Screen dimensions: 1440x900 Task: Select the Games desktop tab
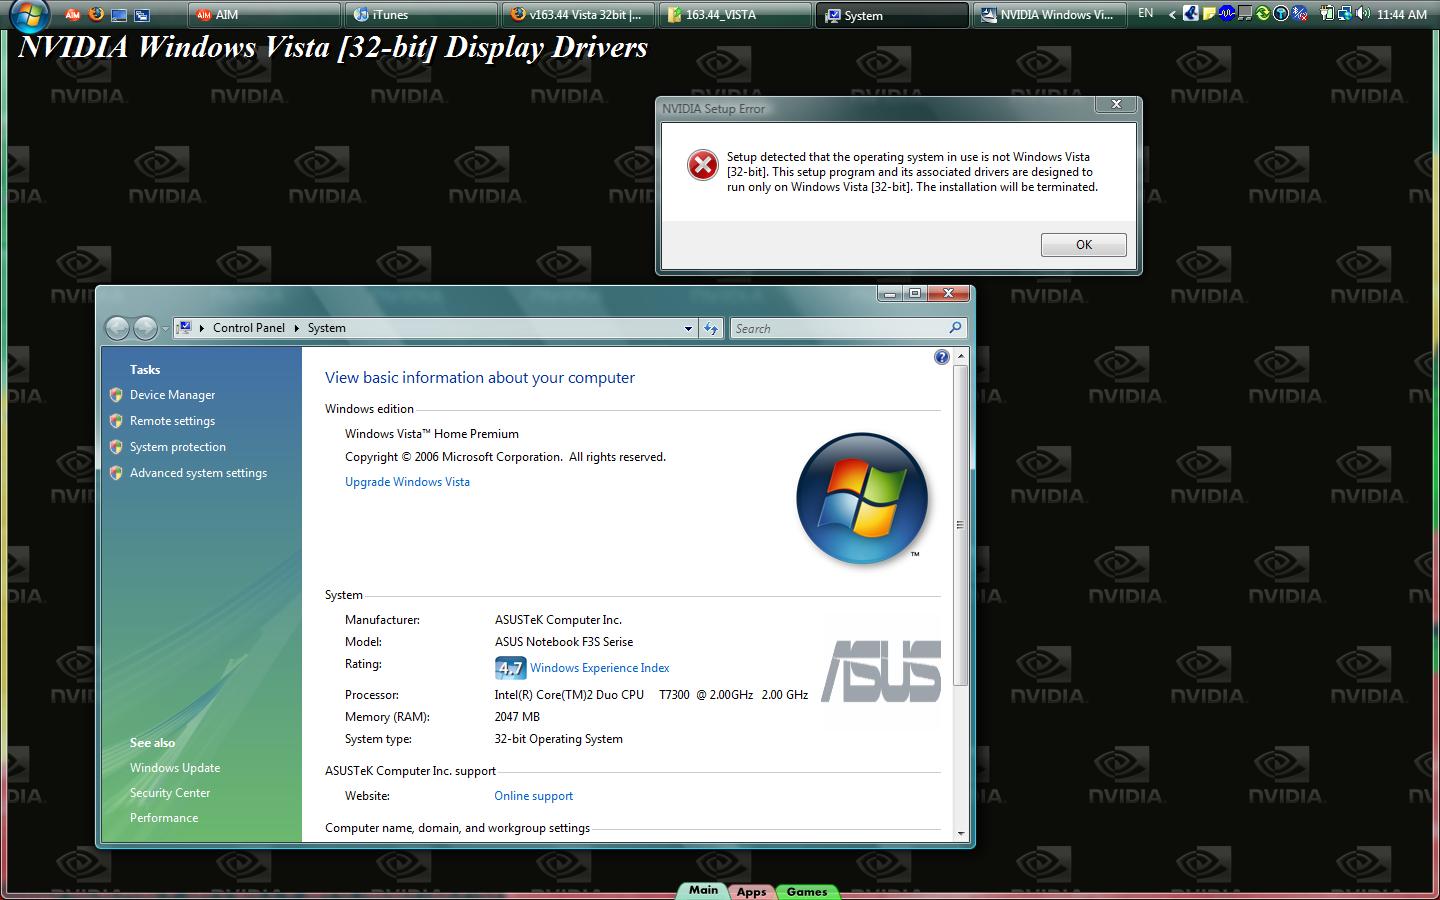tap(806, 891)
